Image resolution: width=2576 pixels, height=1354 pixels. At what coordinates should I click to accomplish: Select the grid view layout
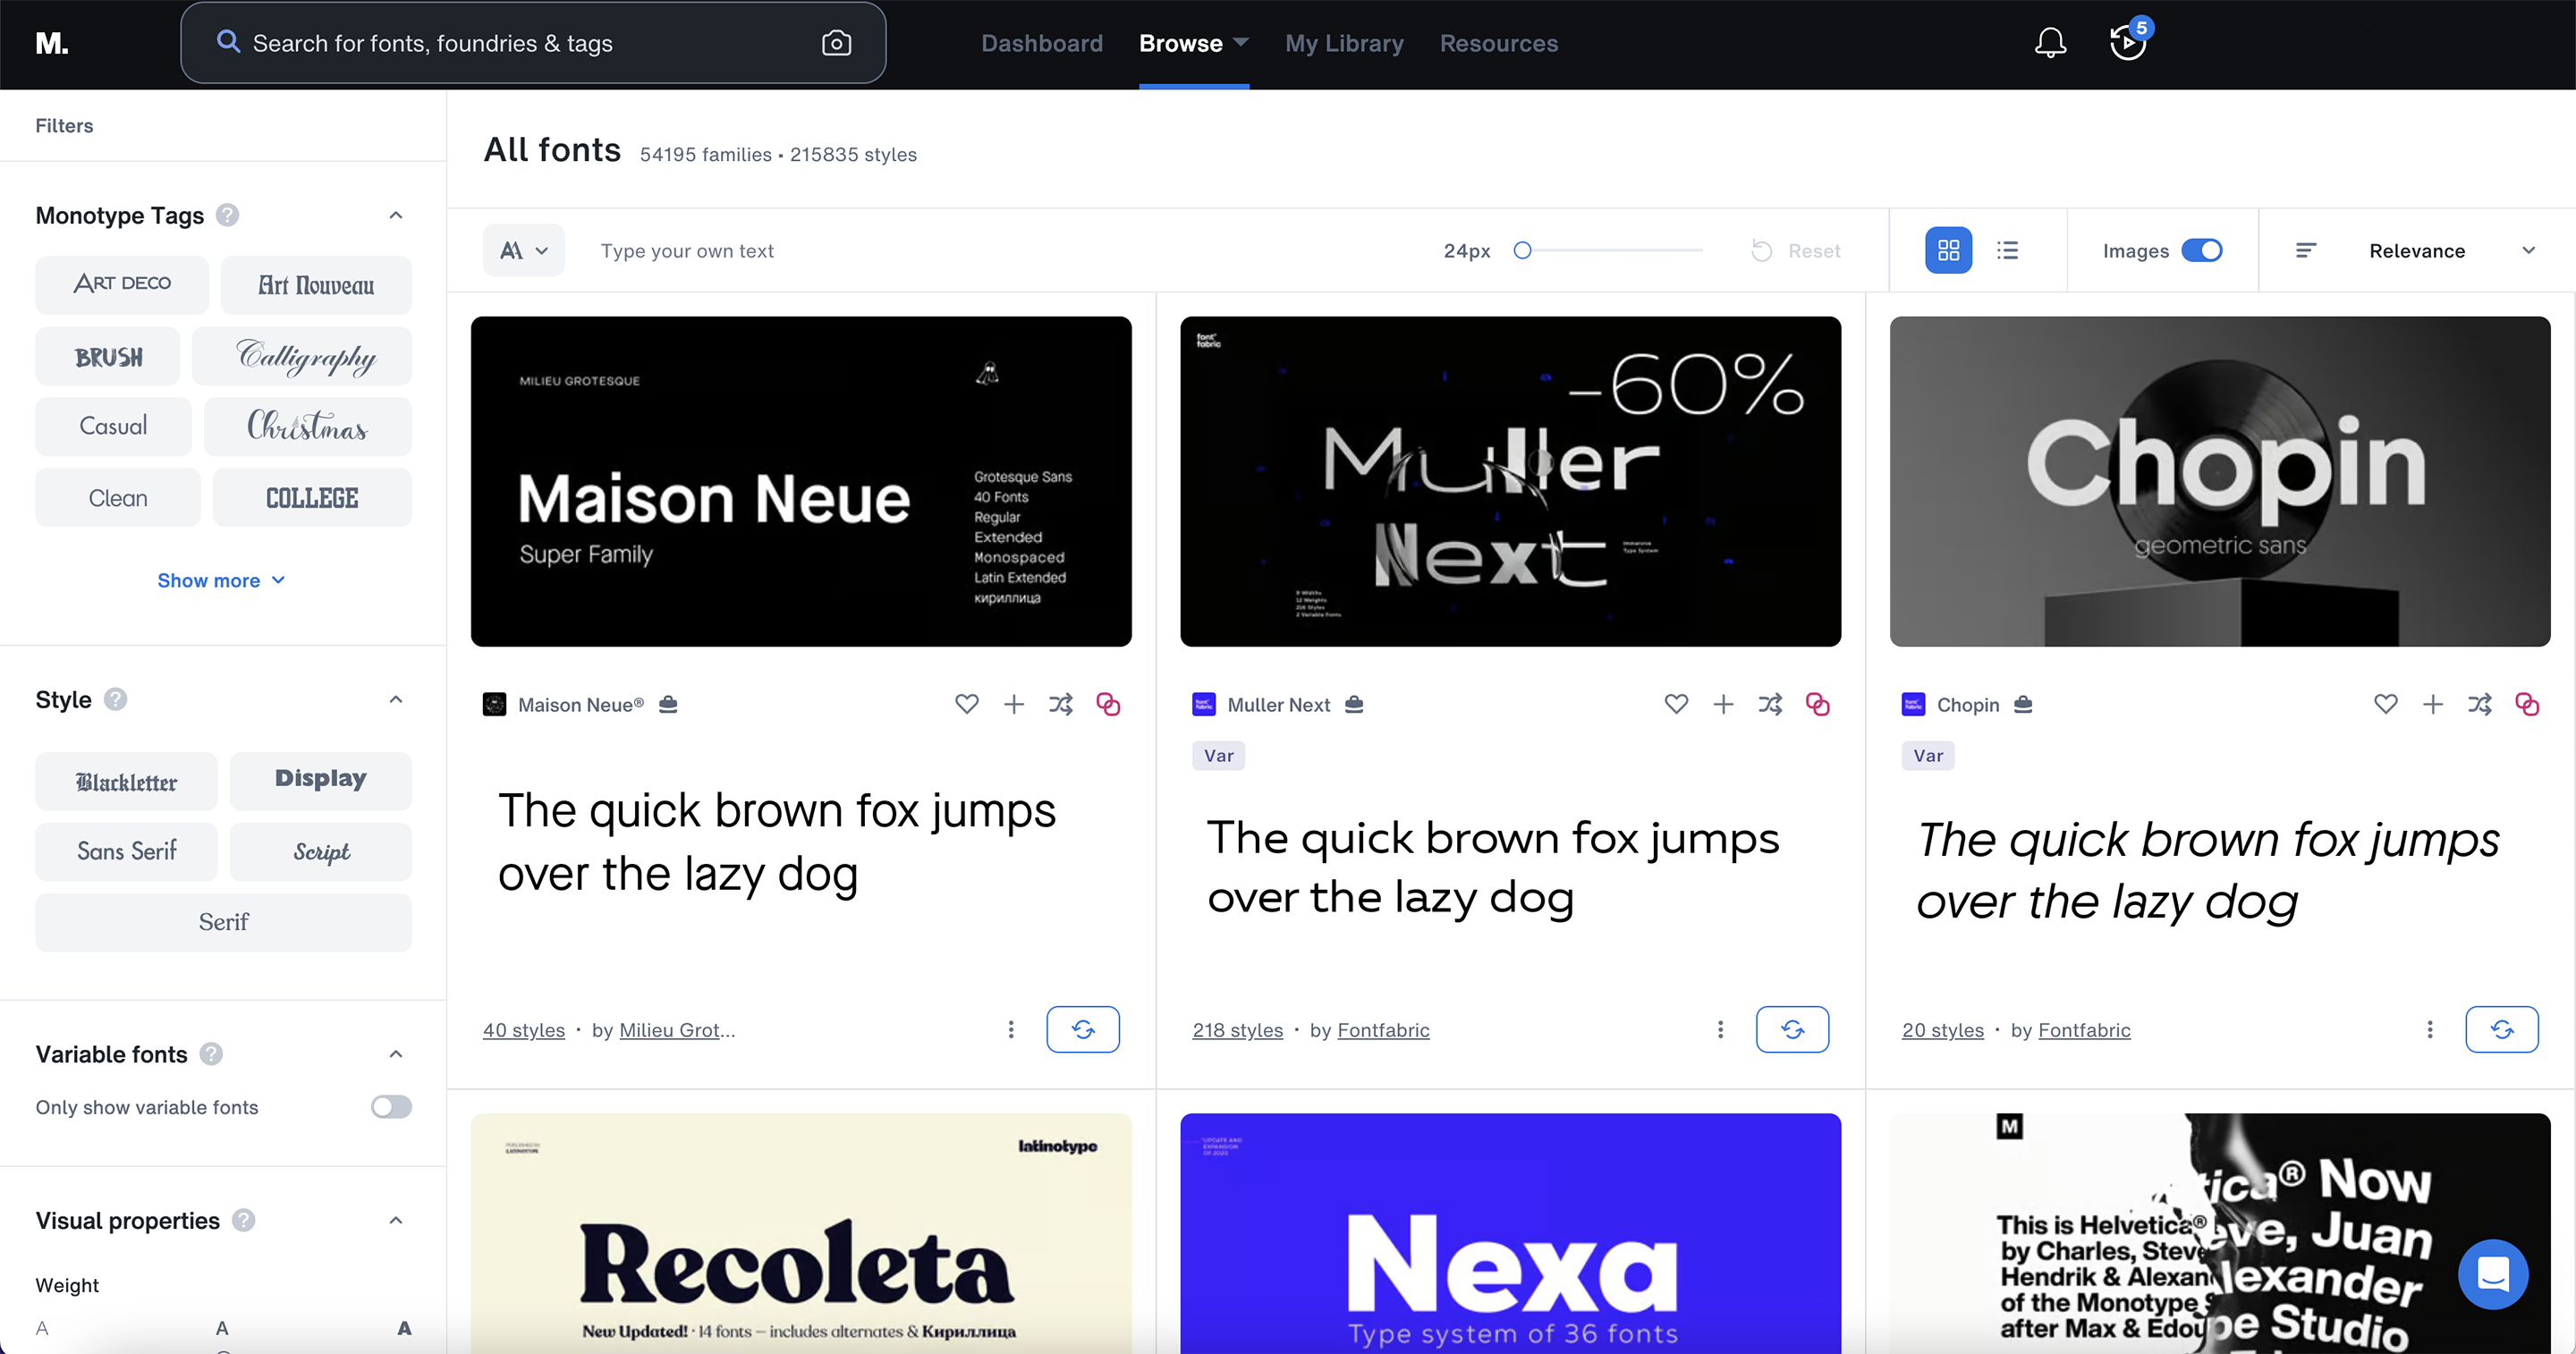tap(1948, 250)
